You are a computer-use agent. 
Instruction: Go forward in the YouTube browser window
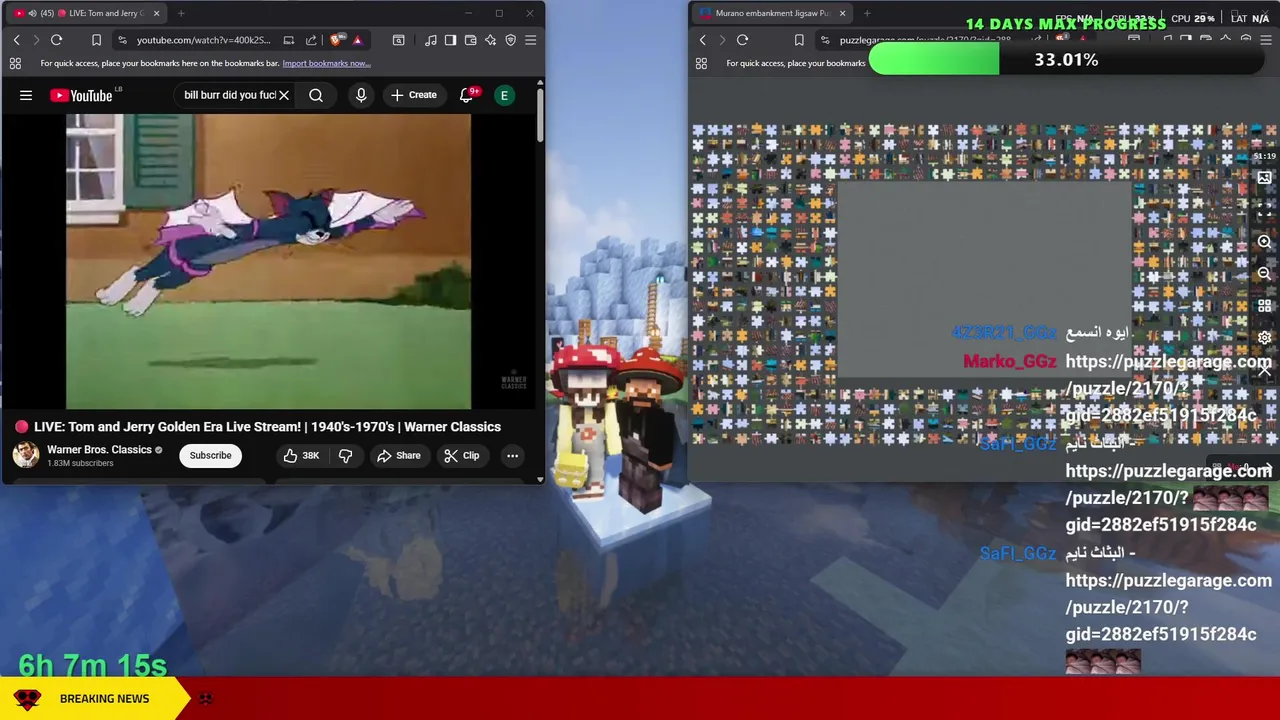(x=36, y=40)
